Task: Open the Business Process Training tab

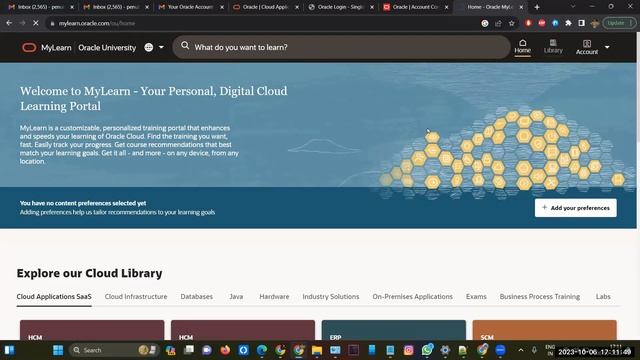Action: click(x=540, y=297)
